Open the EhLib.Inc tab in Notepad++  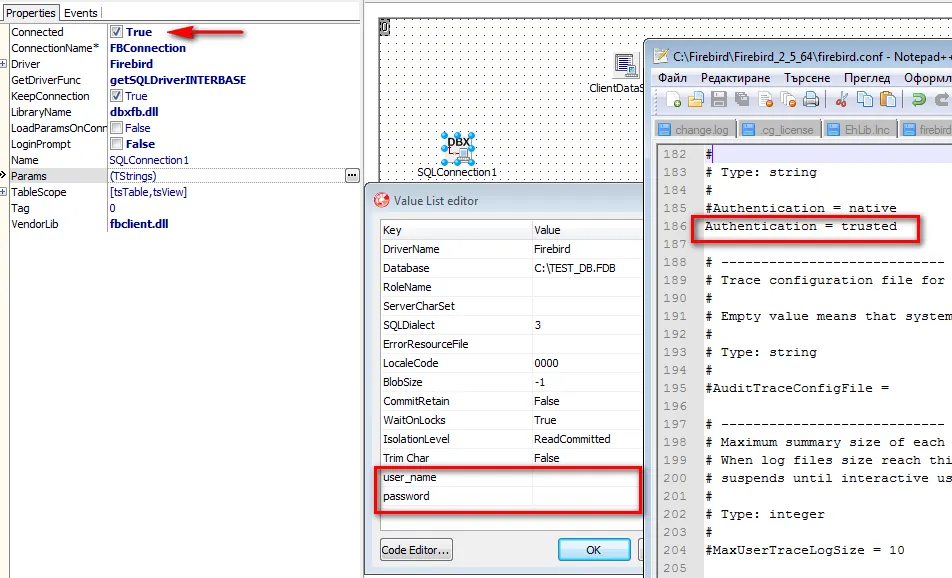(861, 129)
